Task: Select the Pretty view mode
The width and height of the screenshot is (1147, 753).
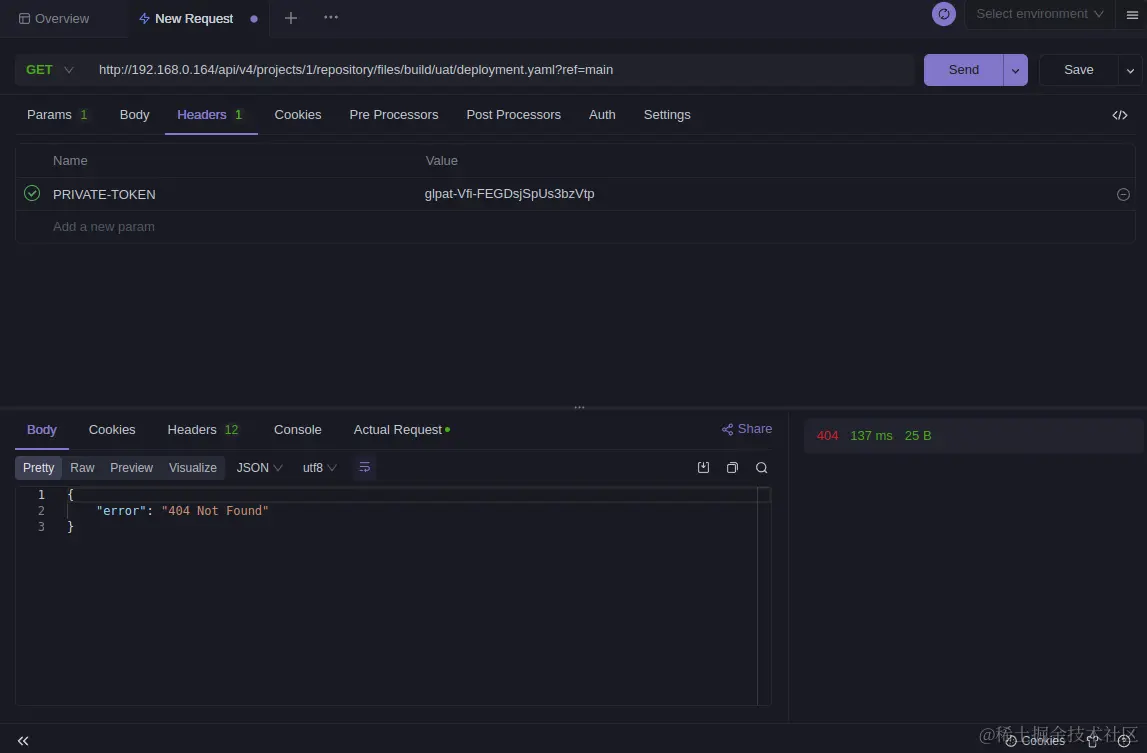Action: tap(39, 468)
